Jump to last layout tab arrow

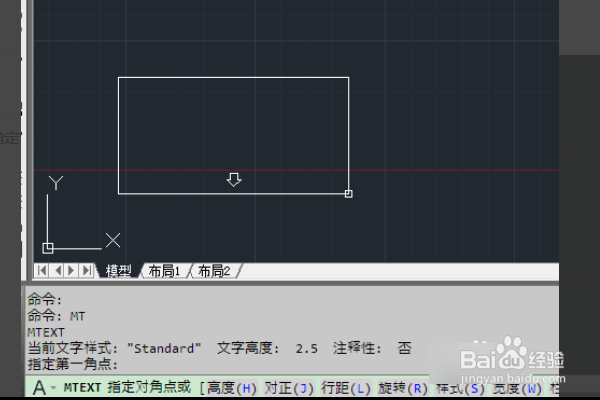pyautogui.click(x=87, y=271)
